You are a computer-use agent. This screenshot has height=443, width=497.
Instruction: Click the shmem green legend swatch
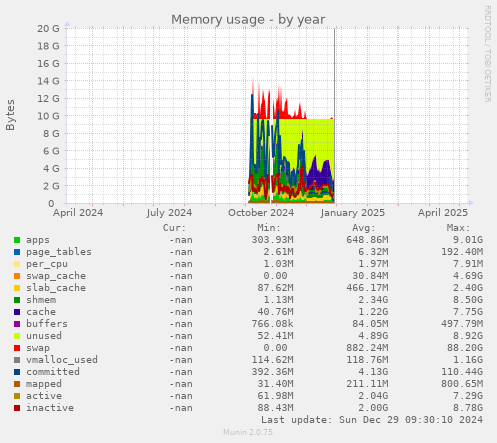pos(17,300)
